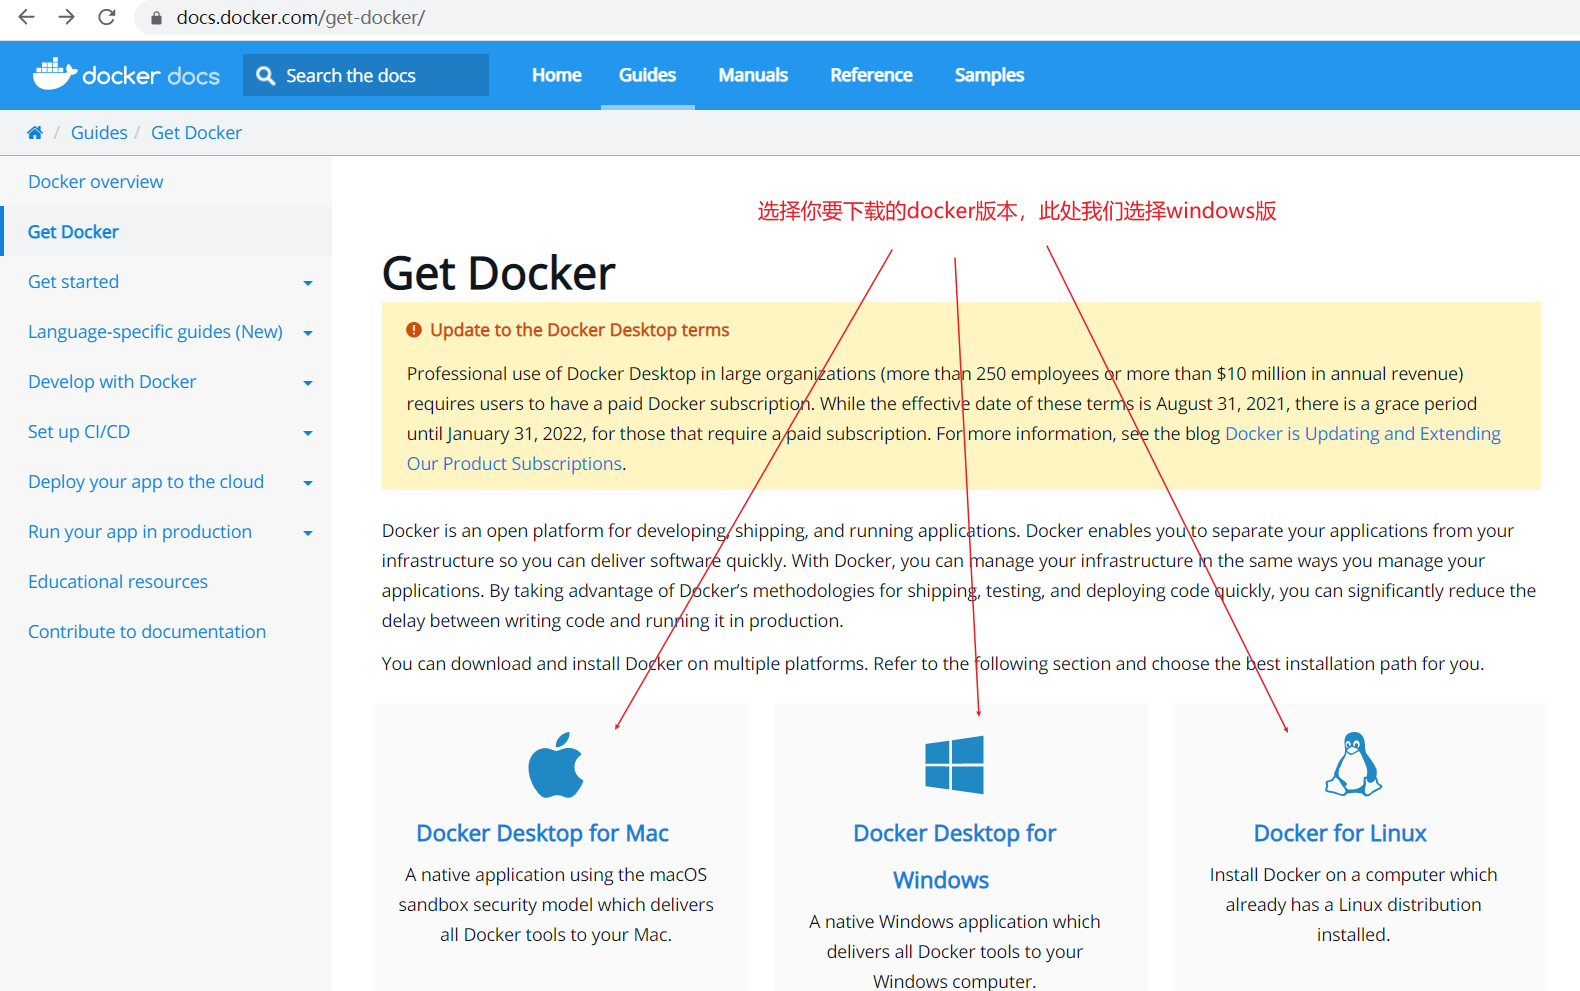Focus the Search the docs field

click(x=366, y=75)
